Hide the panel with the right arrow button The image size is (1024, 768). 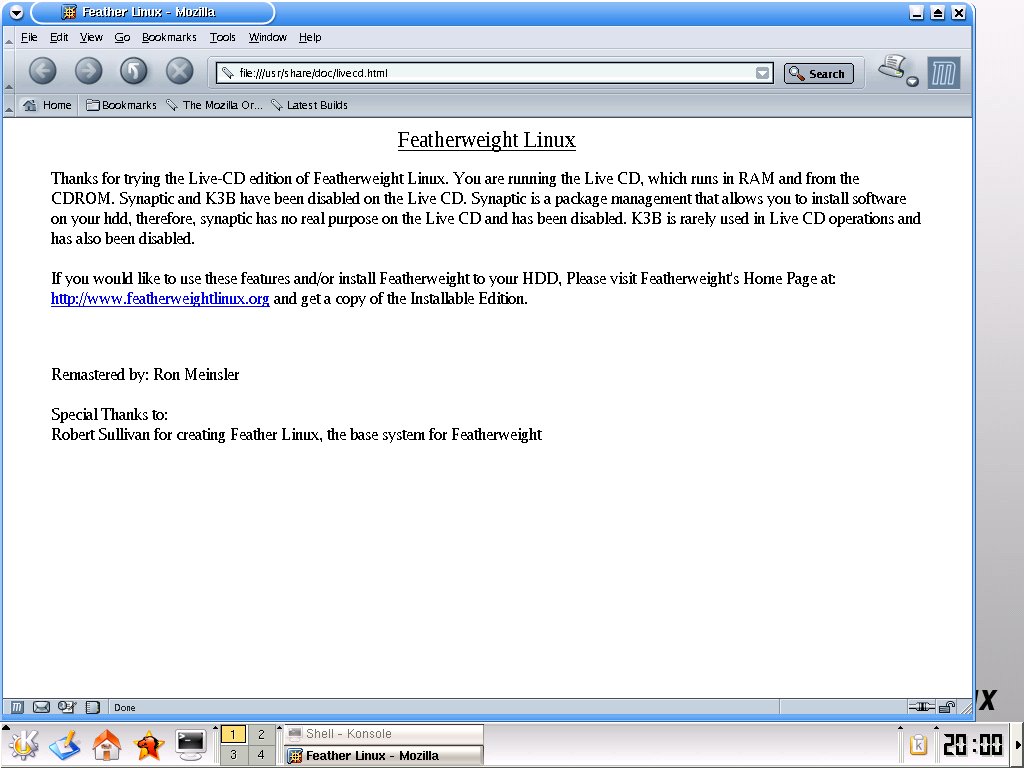click(1018, 745)
